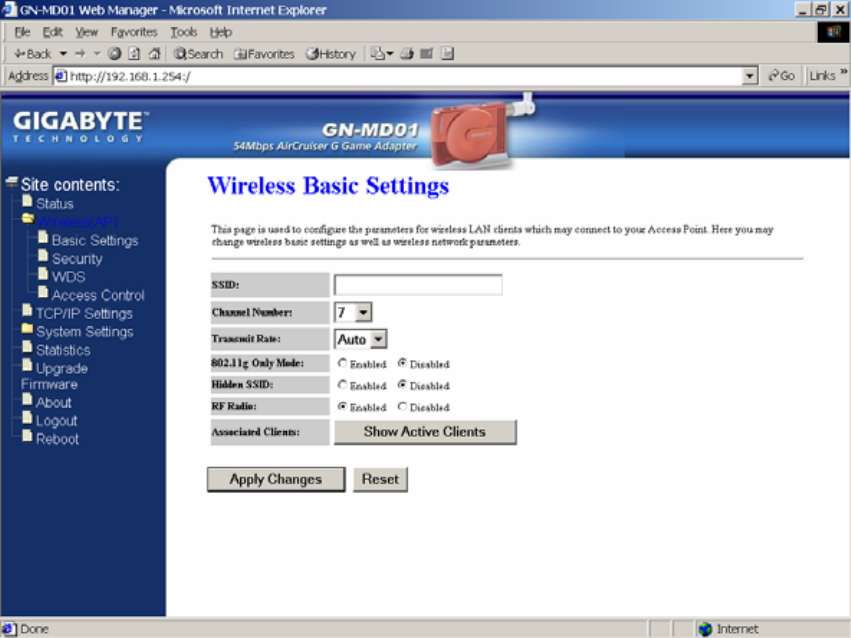
Task: Click the page icon beside Status
Action: [x=27, y=201]
